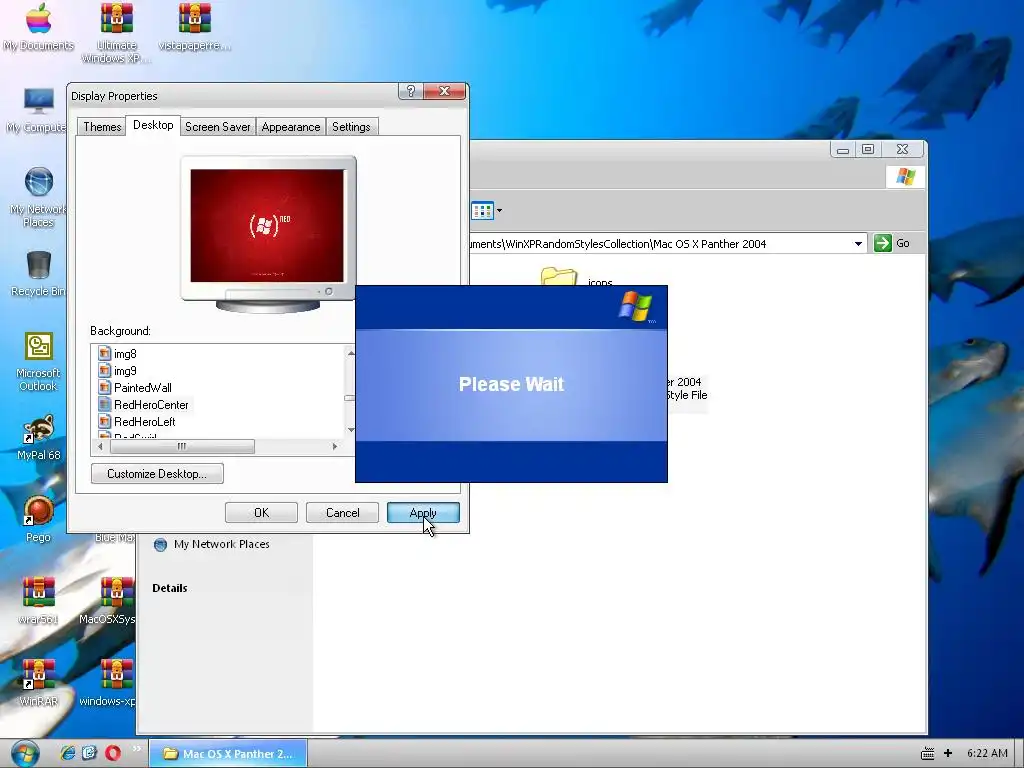Click the background list scroll-down arrow

tap(351, 429)
